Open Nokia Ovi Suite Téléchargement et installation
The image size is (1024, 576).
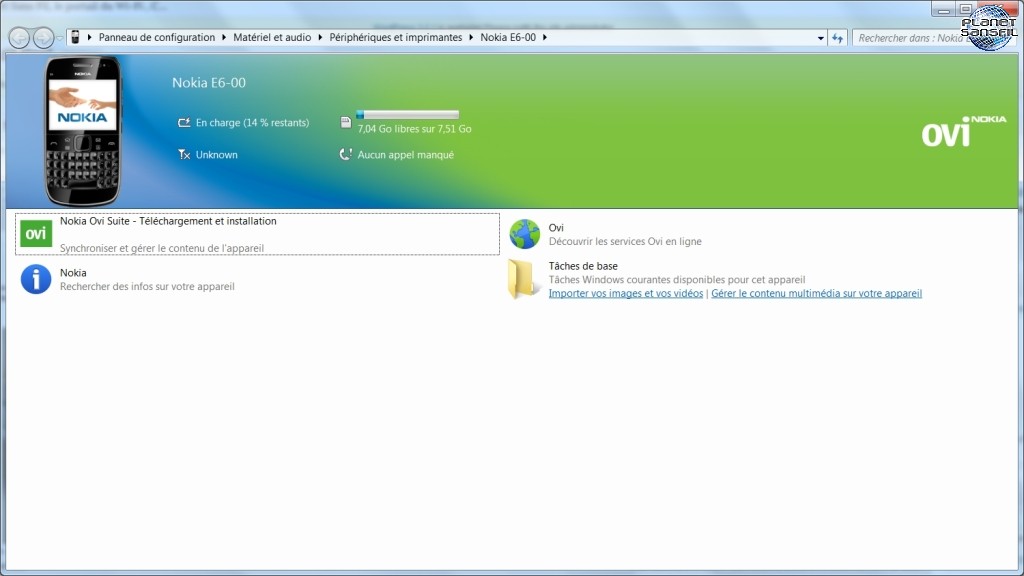click(257, 234)
